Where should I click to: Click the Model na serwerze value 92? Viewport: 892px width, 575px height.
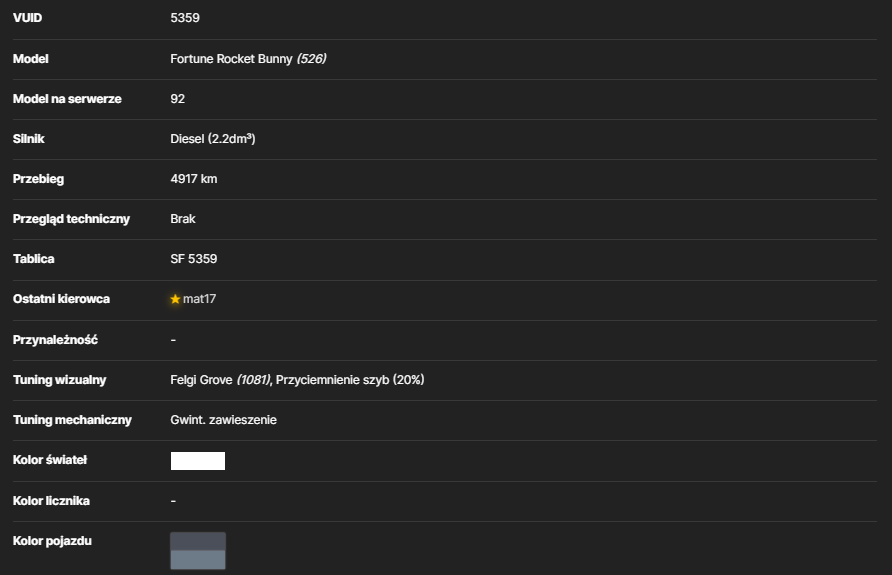pos(177,99)
